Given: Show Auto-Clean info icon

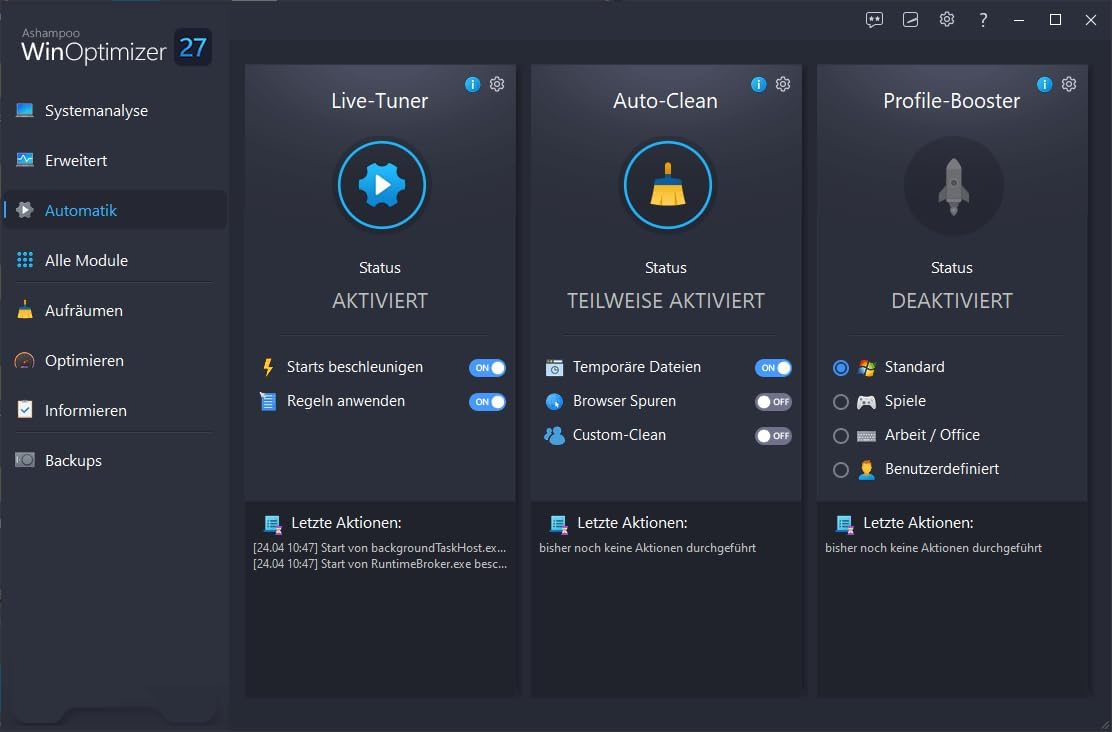Looking at the screenshot, I should point(758,84).
